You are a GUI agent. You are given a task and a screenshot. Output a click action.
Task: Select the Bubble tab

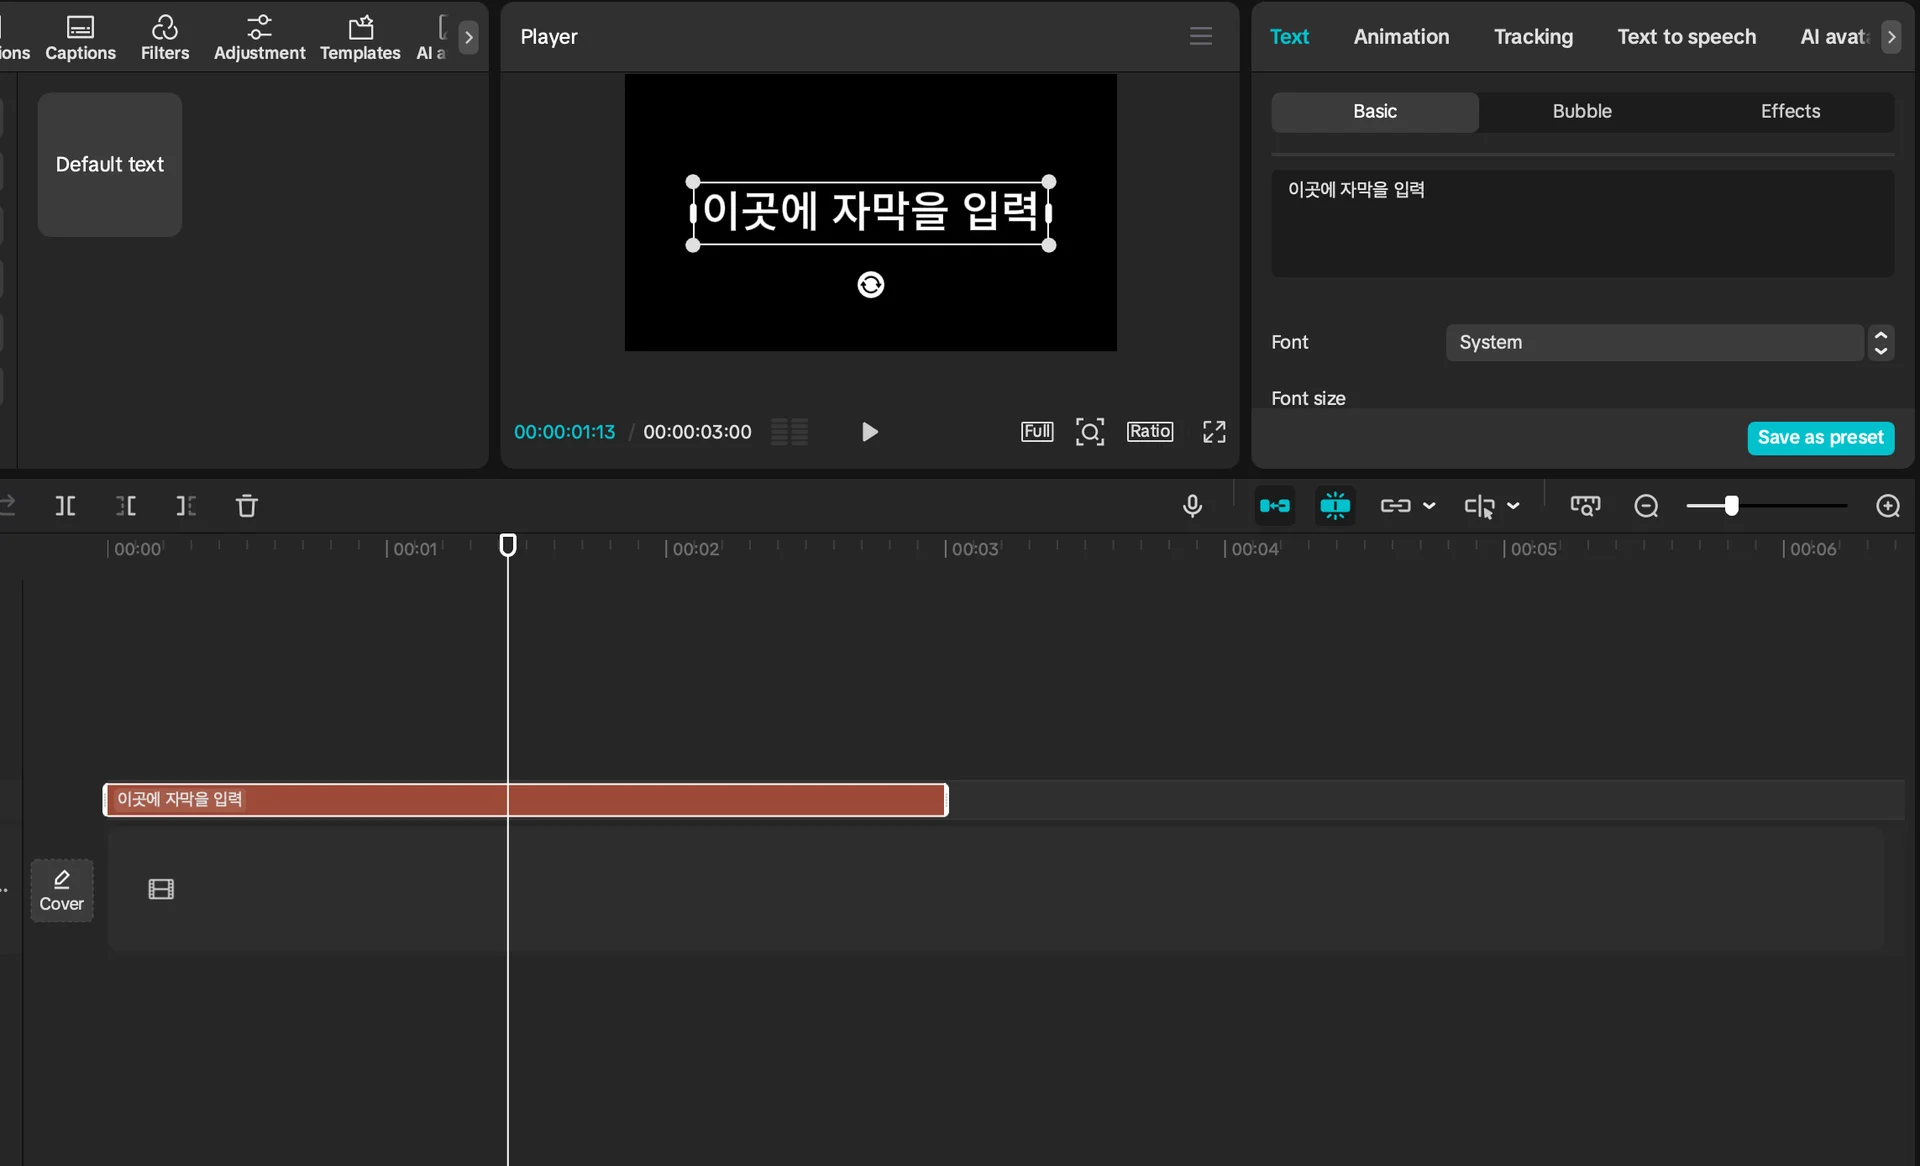[x=1582, y=112]
